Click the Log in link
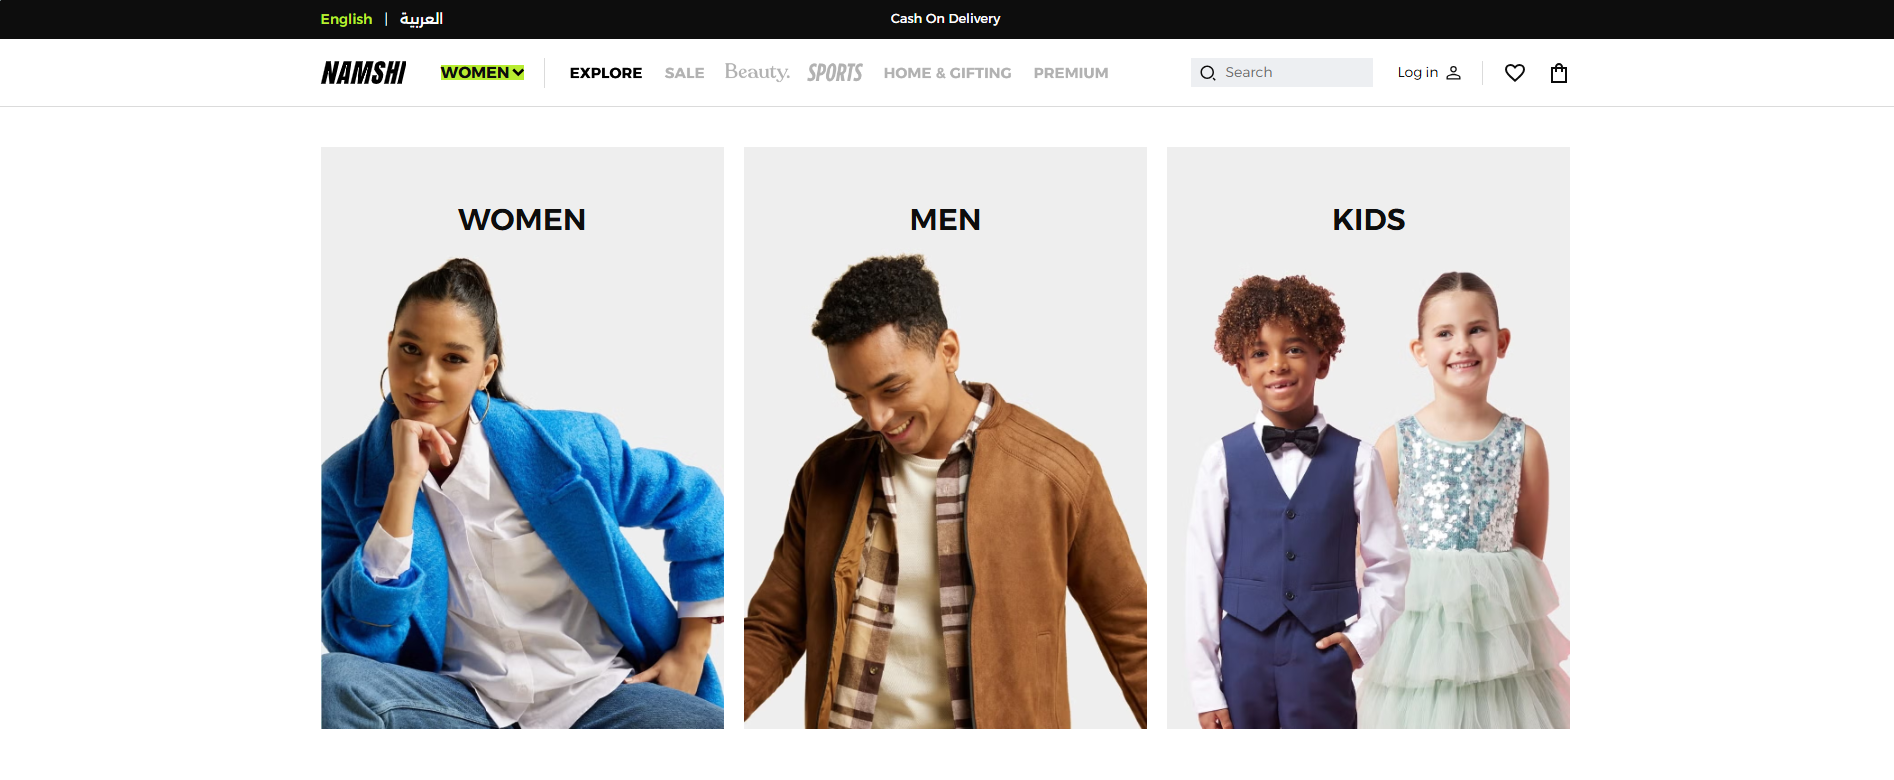The width and height of the screenshot is (1894, 780). click(1417, 73)
